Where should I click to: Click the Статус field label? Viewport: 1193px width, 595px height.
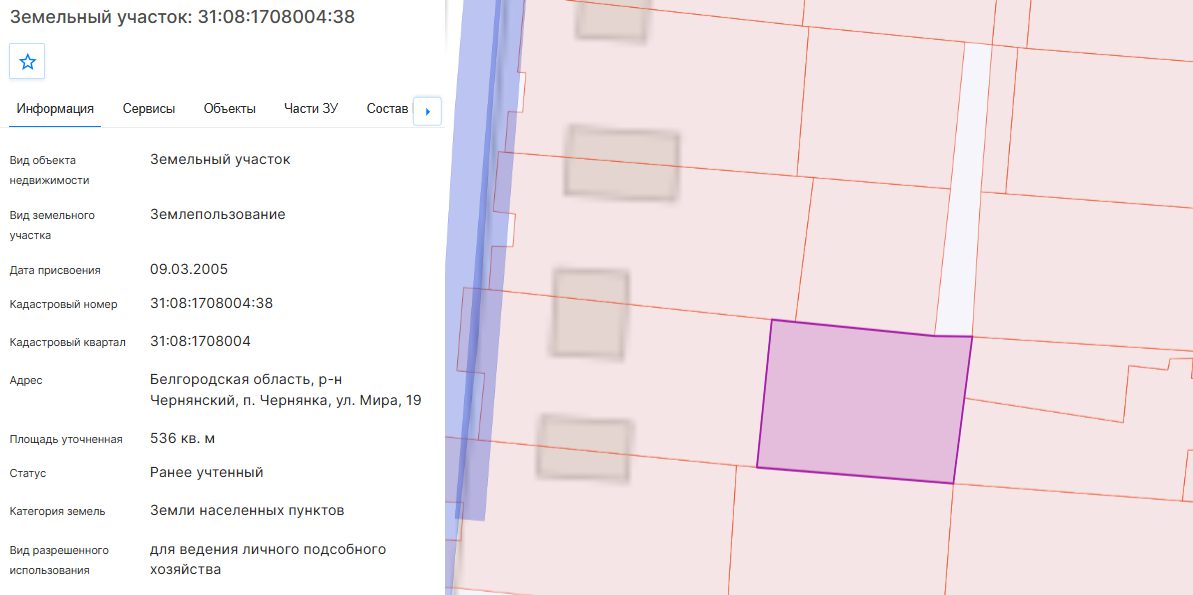pyautogui.click(x=28, y=473)
